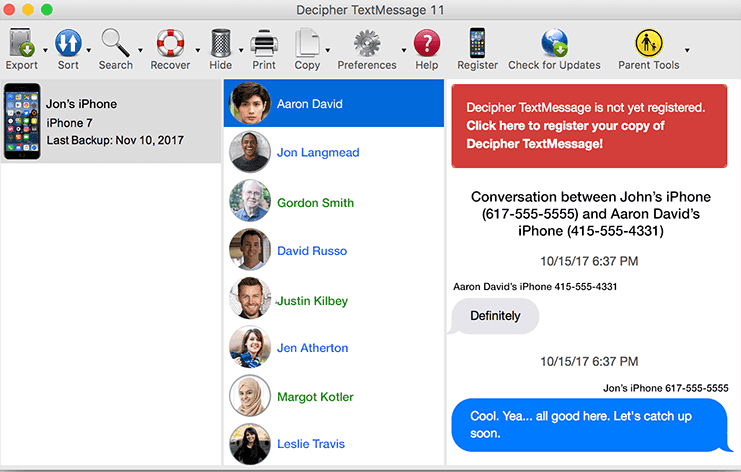Select Jon's iPhone device in the sidebar
741x472 pixels.
(111, 122)
